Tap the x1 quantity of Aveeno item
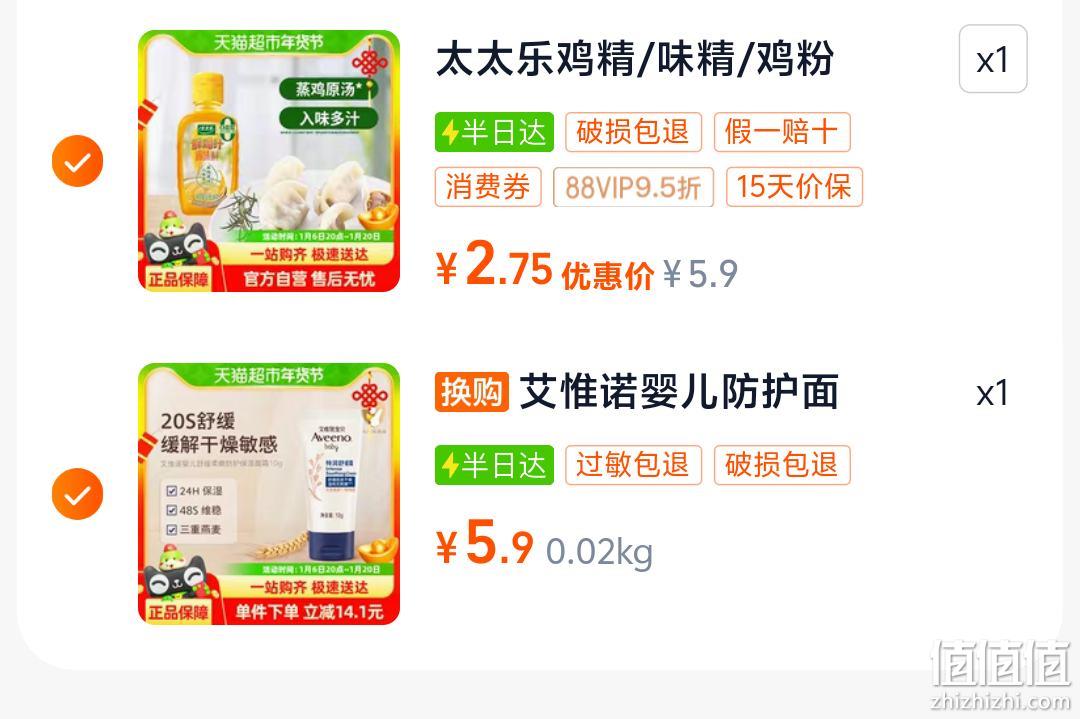 [x=993, y=393]
